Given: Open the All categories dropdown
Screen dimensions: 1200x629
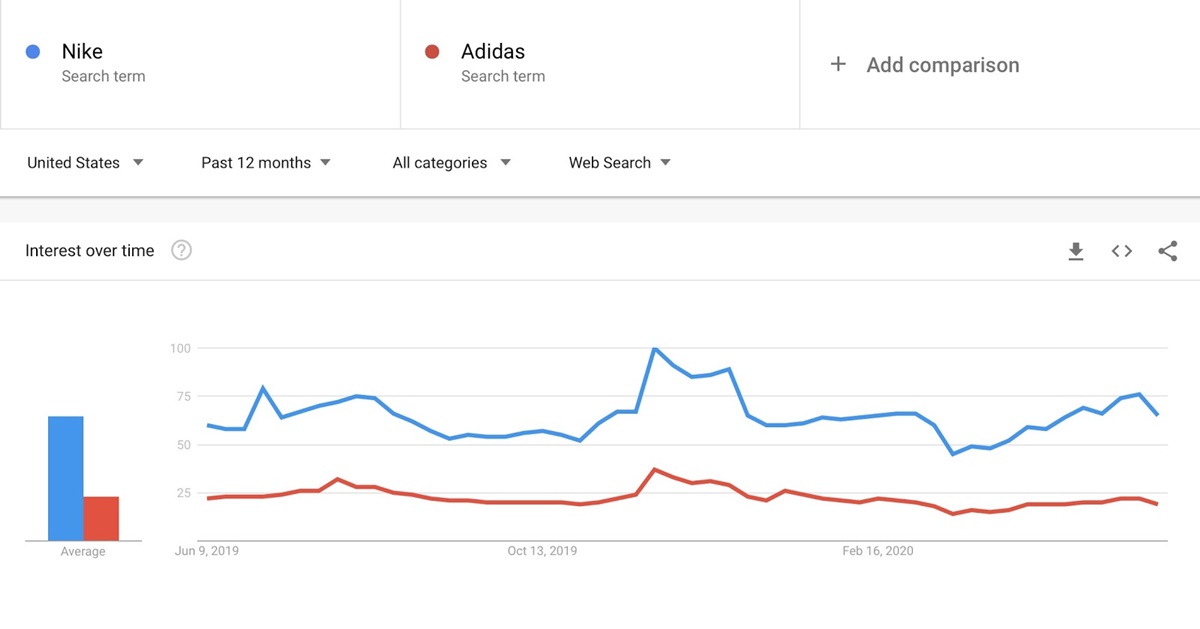Looking at the screenshot, I should coord(451,162).
